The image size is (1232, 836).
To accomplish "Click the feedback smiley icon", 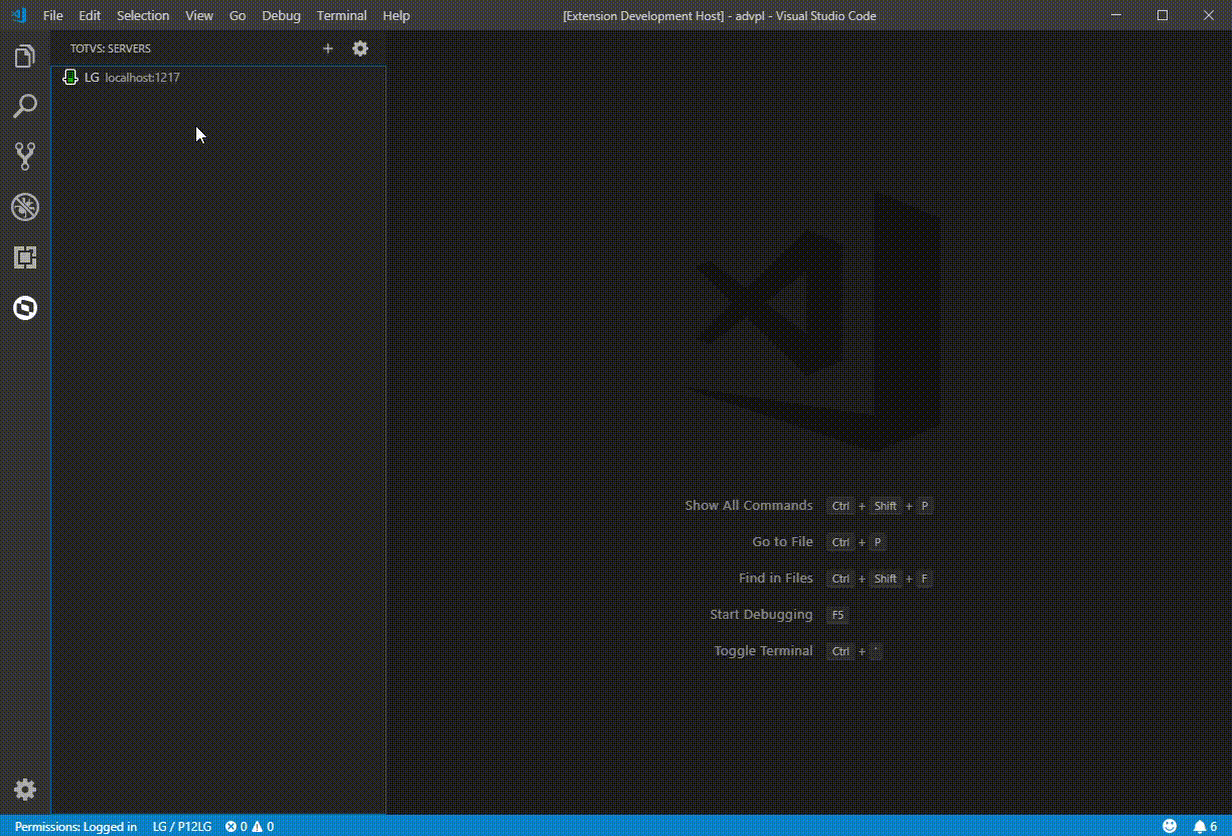I will click(1169, 826).
